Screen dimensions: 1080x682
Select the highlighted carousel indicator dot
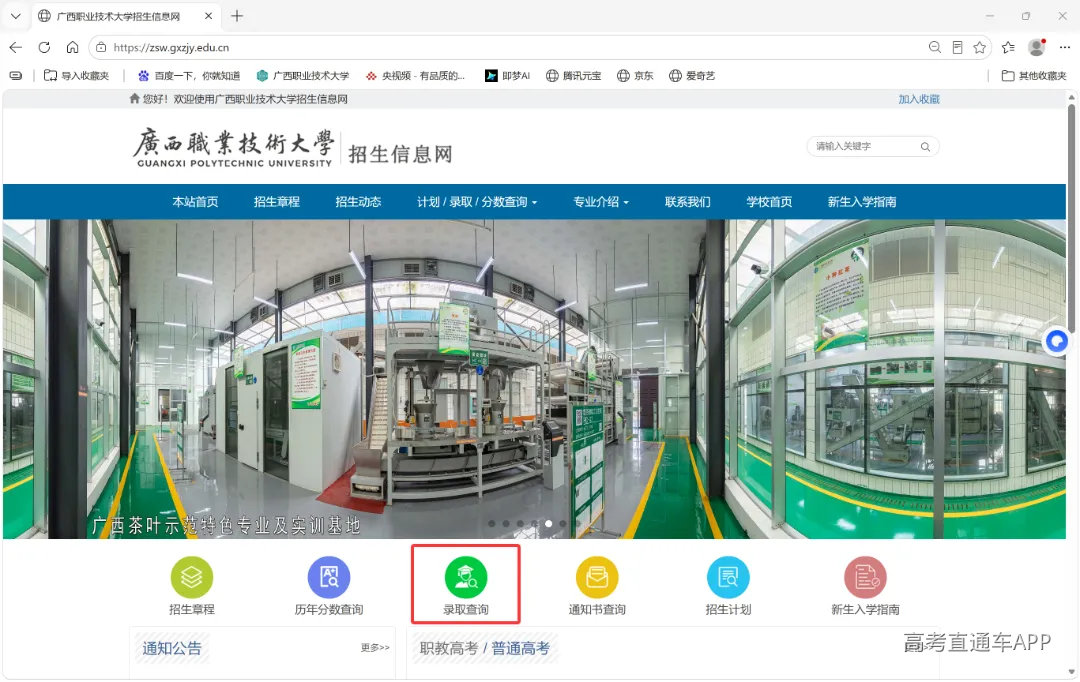[548, 524]
